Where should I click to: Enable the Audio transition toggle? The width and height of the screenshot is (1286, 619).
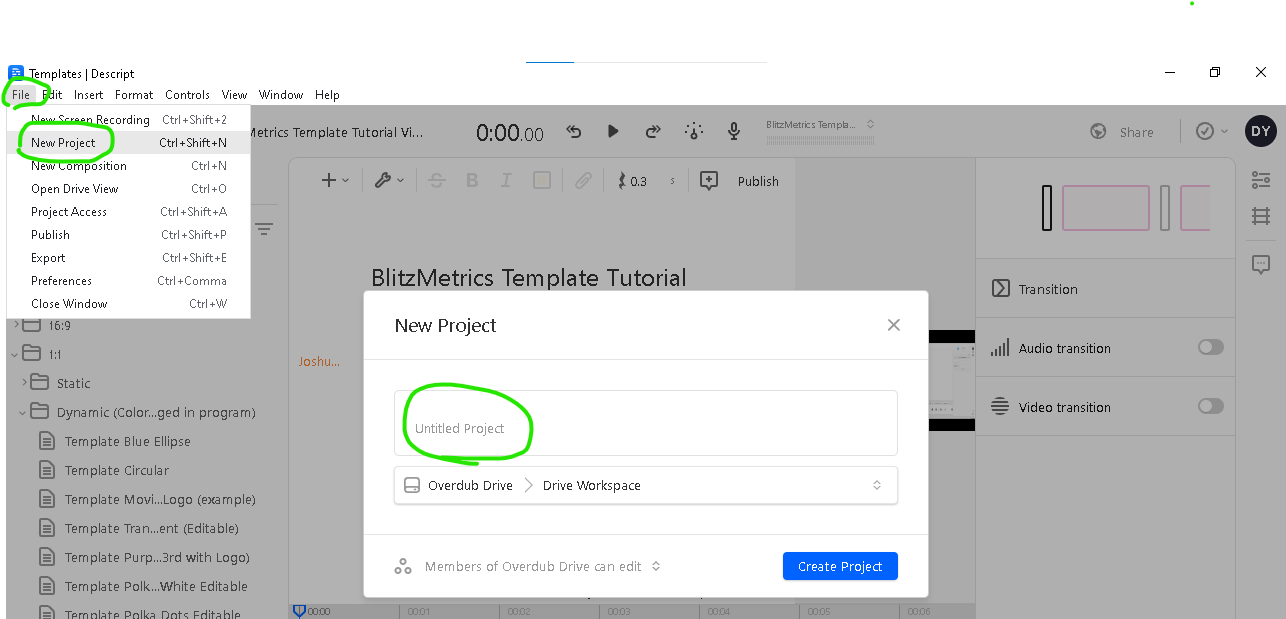tap(1211, 347)
